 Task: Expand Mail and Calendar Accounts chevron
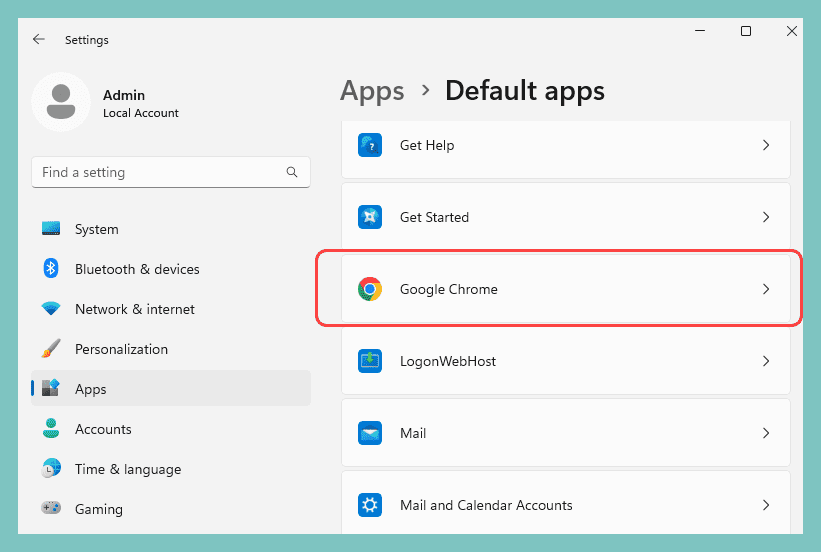tap(766, 505)
